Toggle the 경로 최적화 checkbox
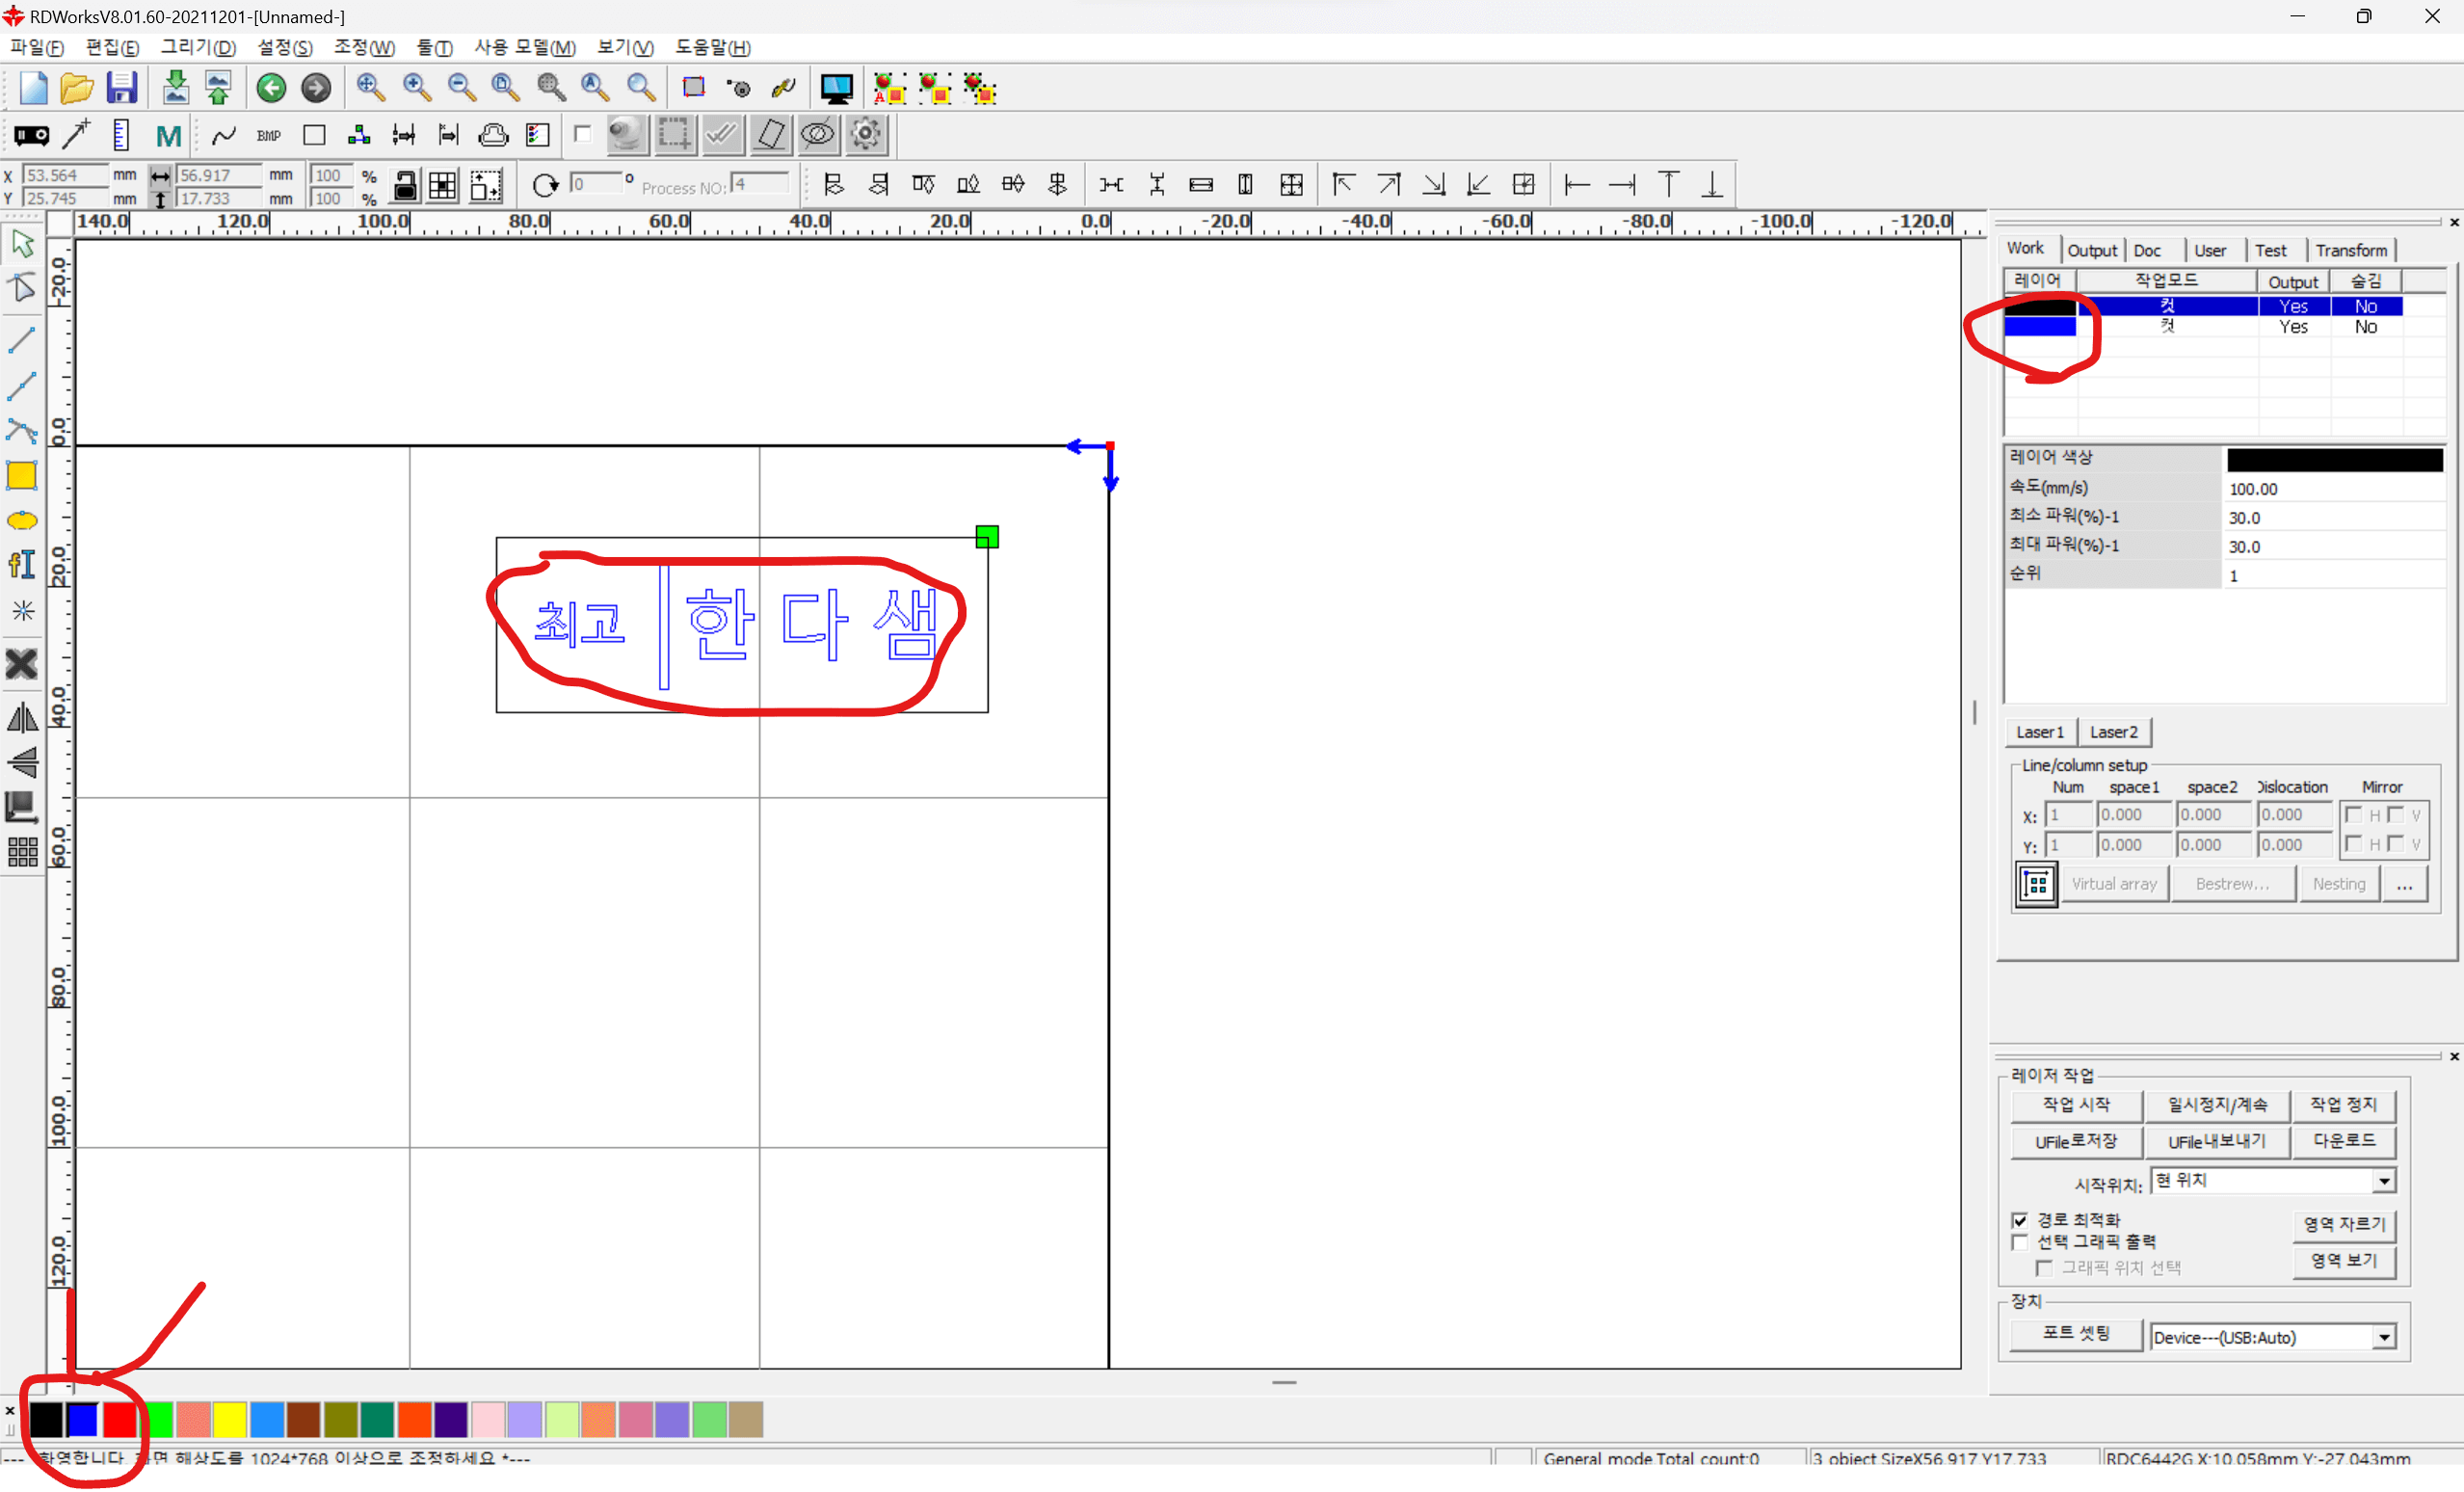 [x=2020, y=1220]
